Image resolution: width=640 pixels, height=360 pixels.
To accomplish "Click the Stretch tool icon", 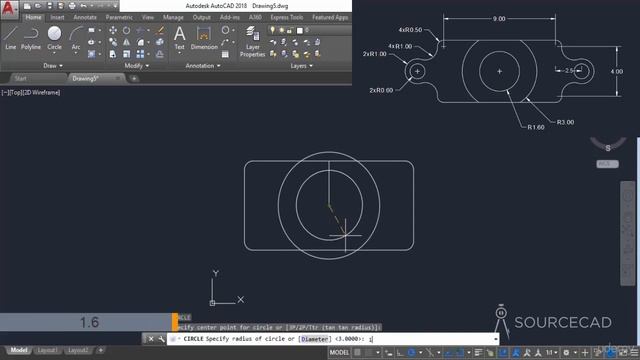I will [113, 54].
